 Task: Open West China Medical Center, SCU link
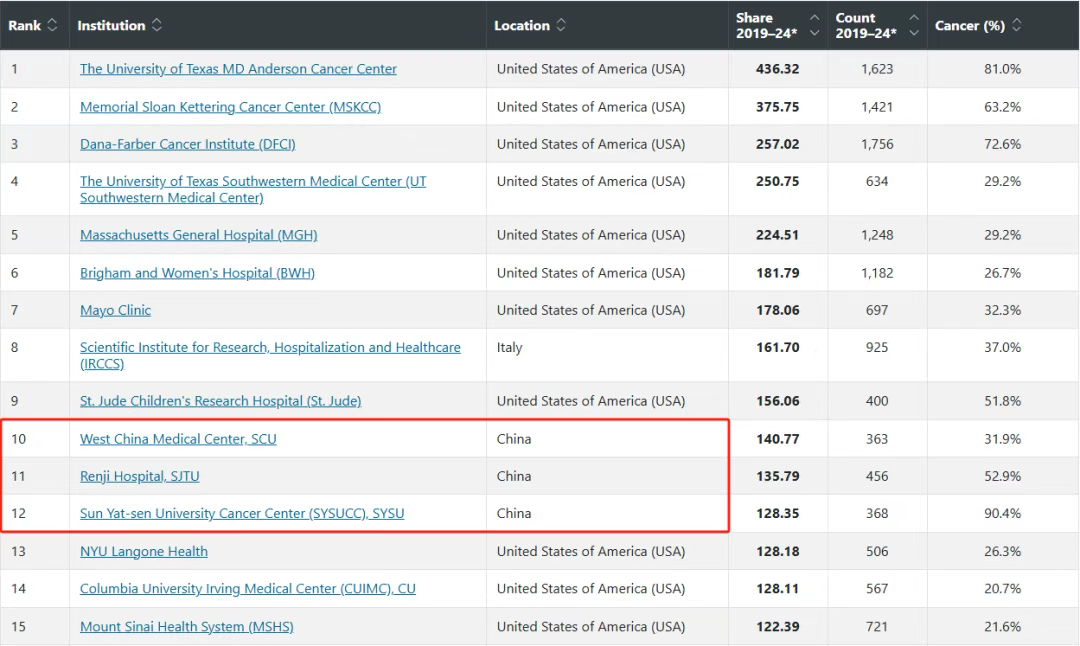pos(178,439)
